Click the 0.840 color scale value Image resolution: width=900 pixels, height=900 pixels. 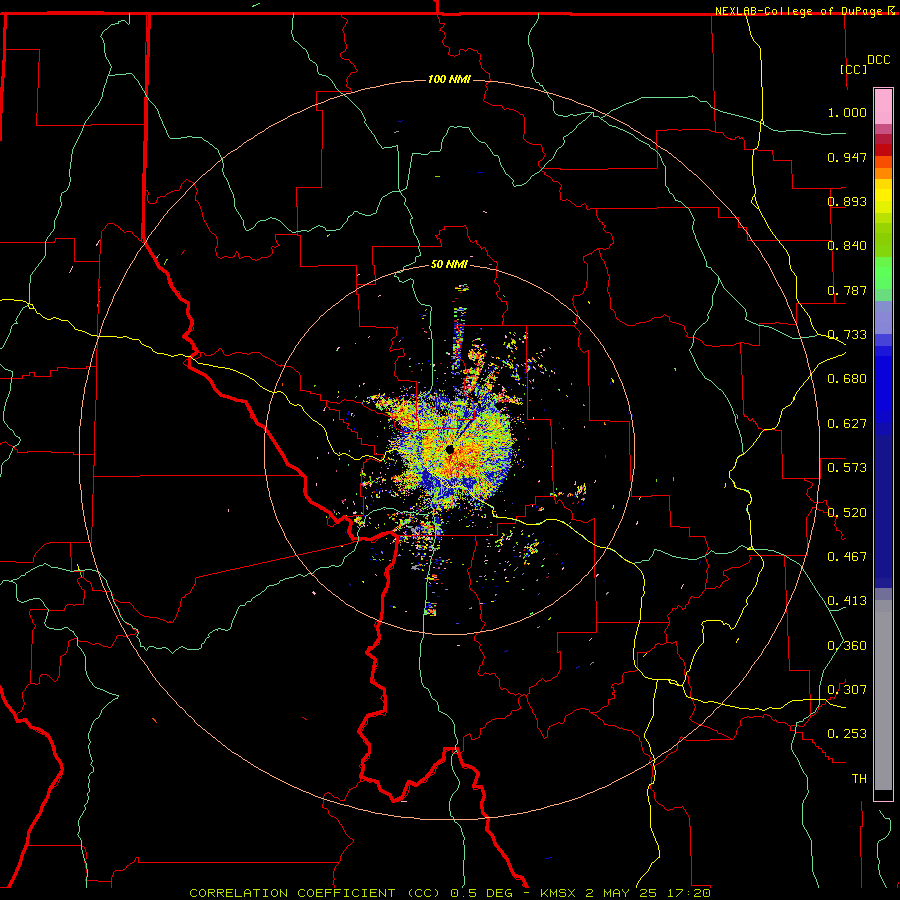[x=847, y=246]
